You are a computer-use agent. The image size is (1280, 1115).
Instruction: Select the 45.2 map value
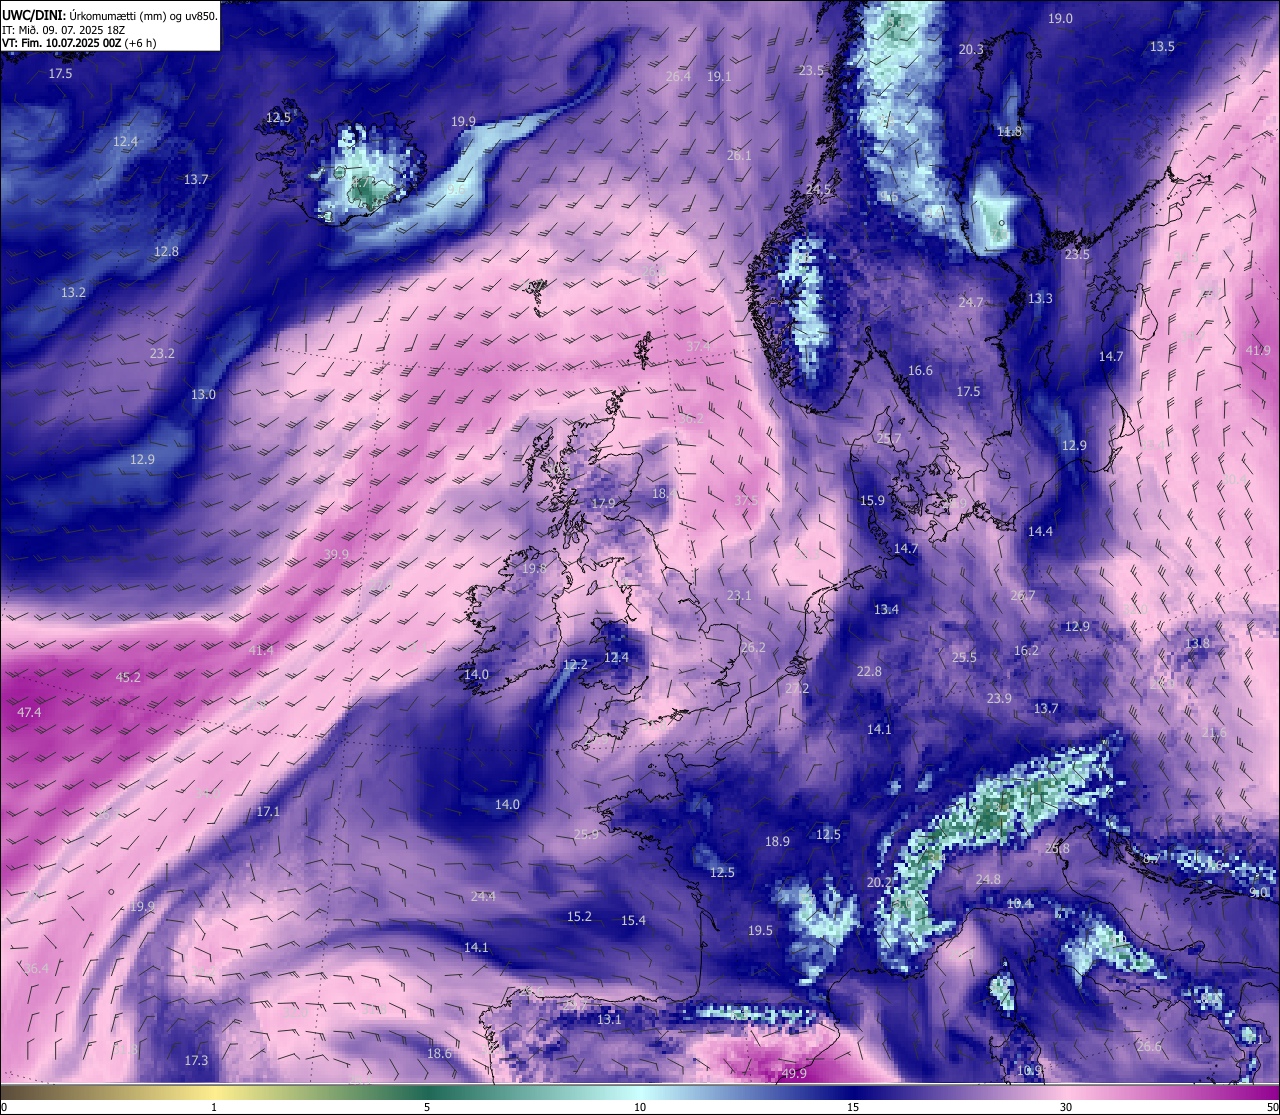click(128, 677)
